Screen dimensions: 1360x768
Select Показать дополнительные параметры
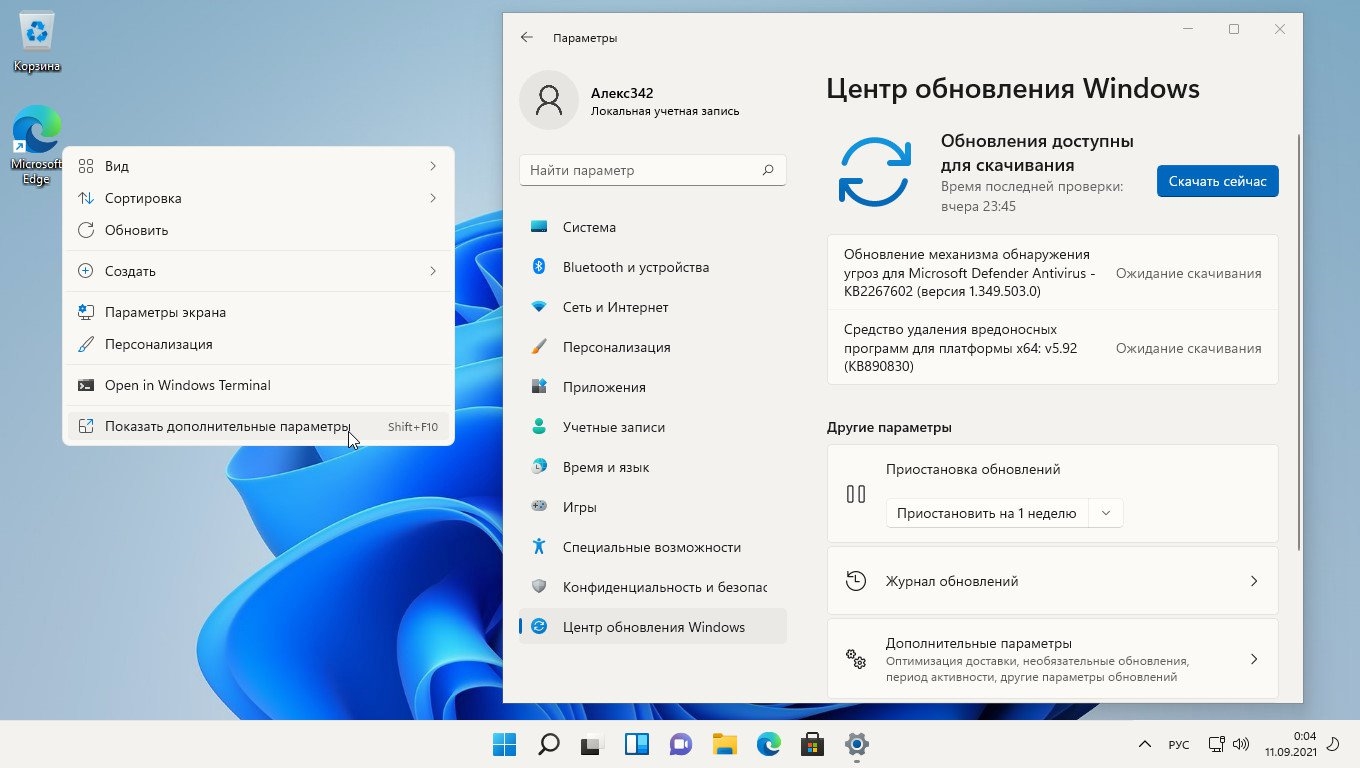pos(259,426)
